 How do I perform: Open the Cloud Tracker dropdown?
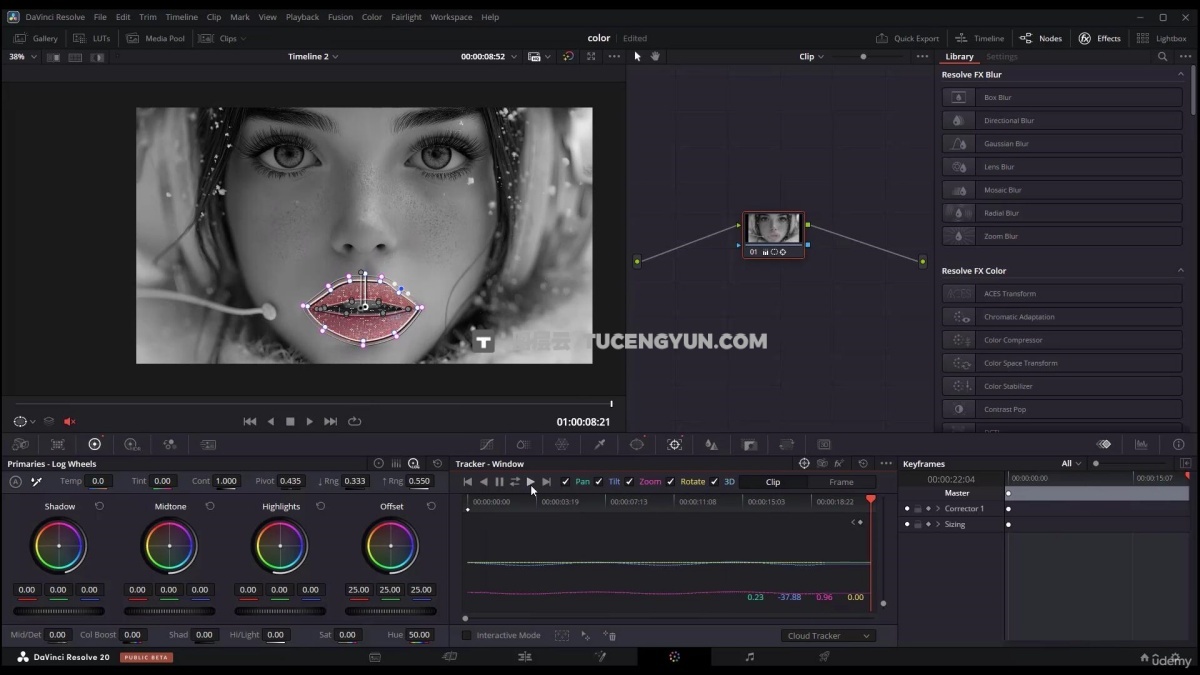pyautogui.click(x=828, y=636)
